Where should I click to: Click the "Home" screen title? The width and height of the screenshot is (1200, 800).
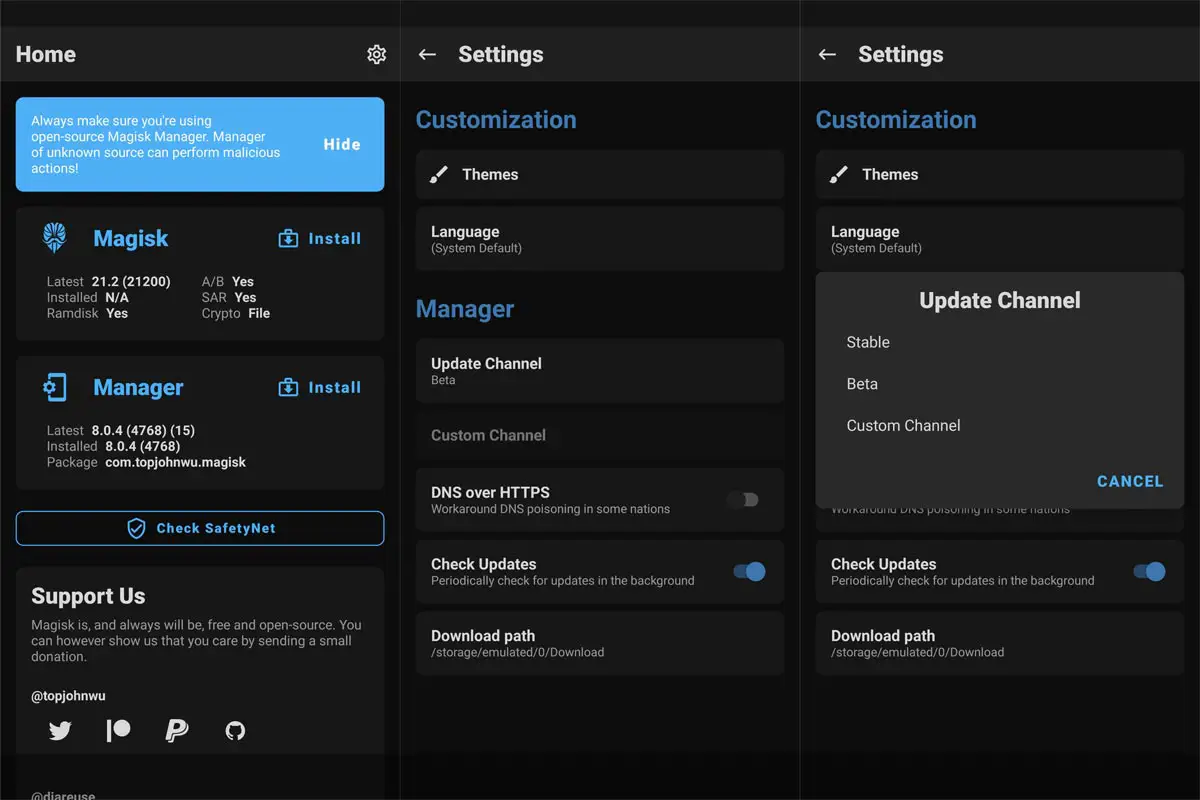(x=46, y=54)
